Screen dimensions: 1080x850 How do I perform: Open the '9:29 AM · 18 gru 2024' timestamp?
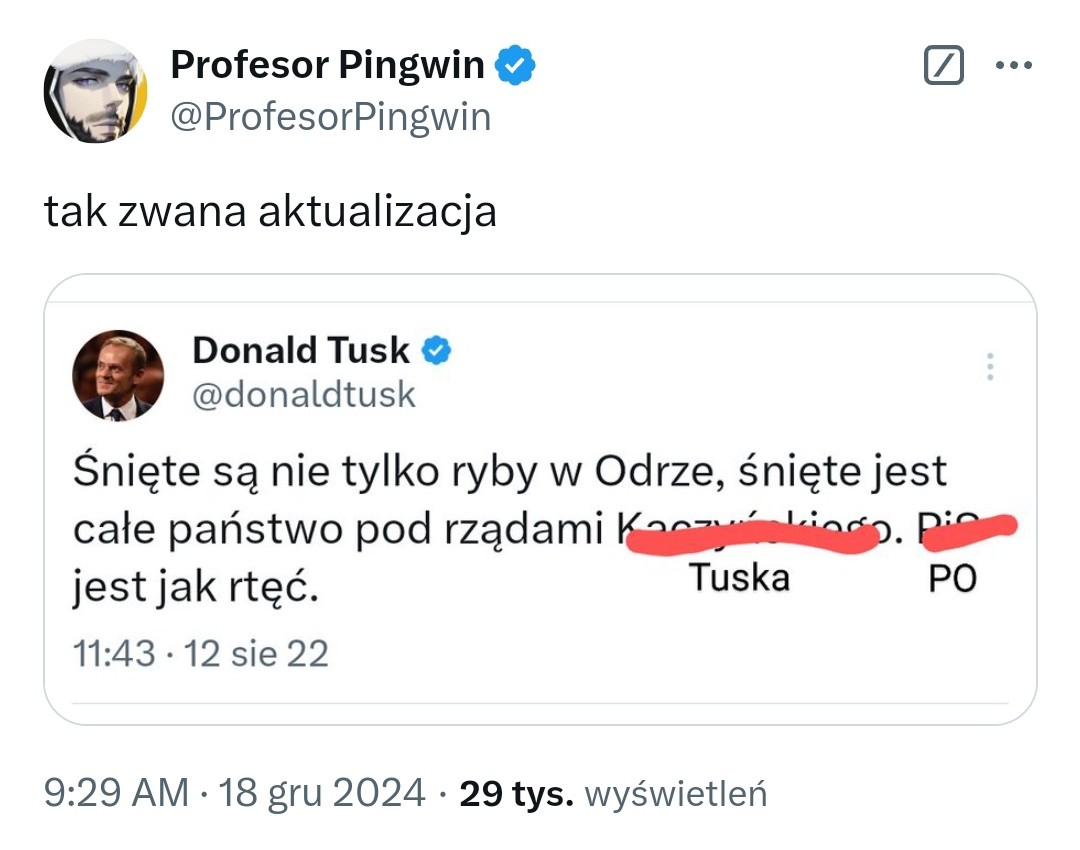coord(235,794)
